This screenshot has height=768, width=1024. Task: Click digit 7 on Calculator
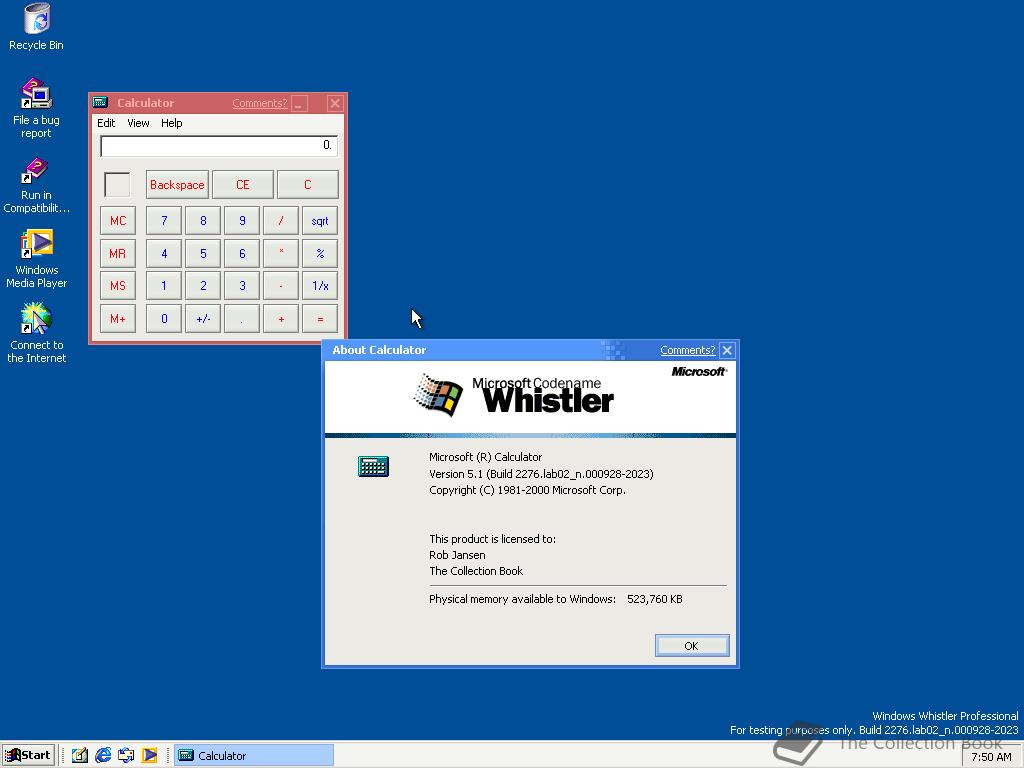coord(164,221)
